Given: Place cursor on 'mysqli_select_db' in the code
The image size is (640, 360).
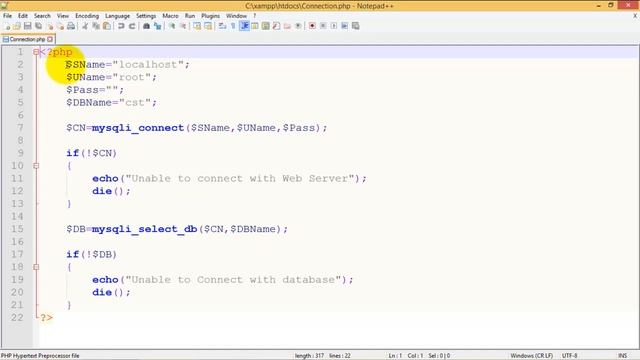Looking at the screenshot, I should pyautogui.click(x=144, y=229).
